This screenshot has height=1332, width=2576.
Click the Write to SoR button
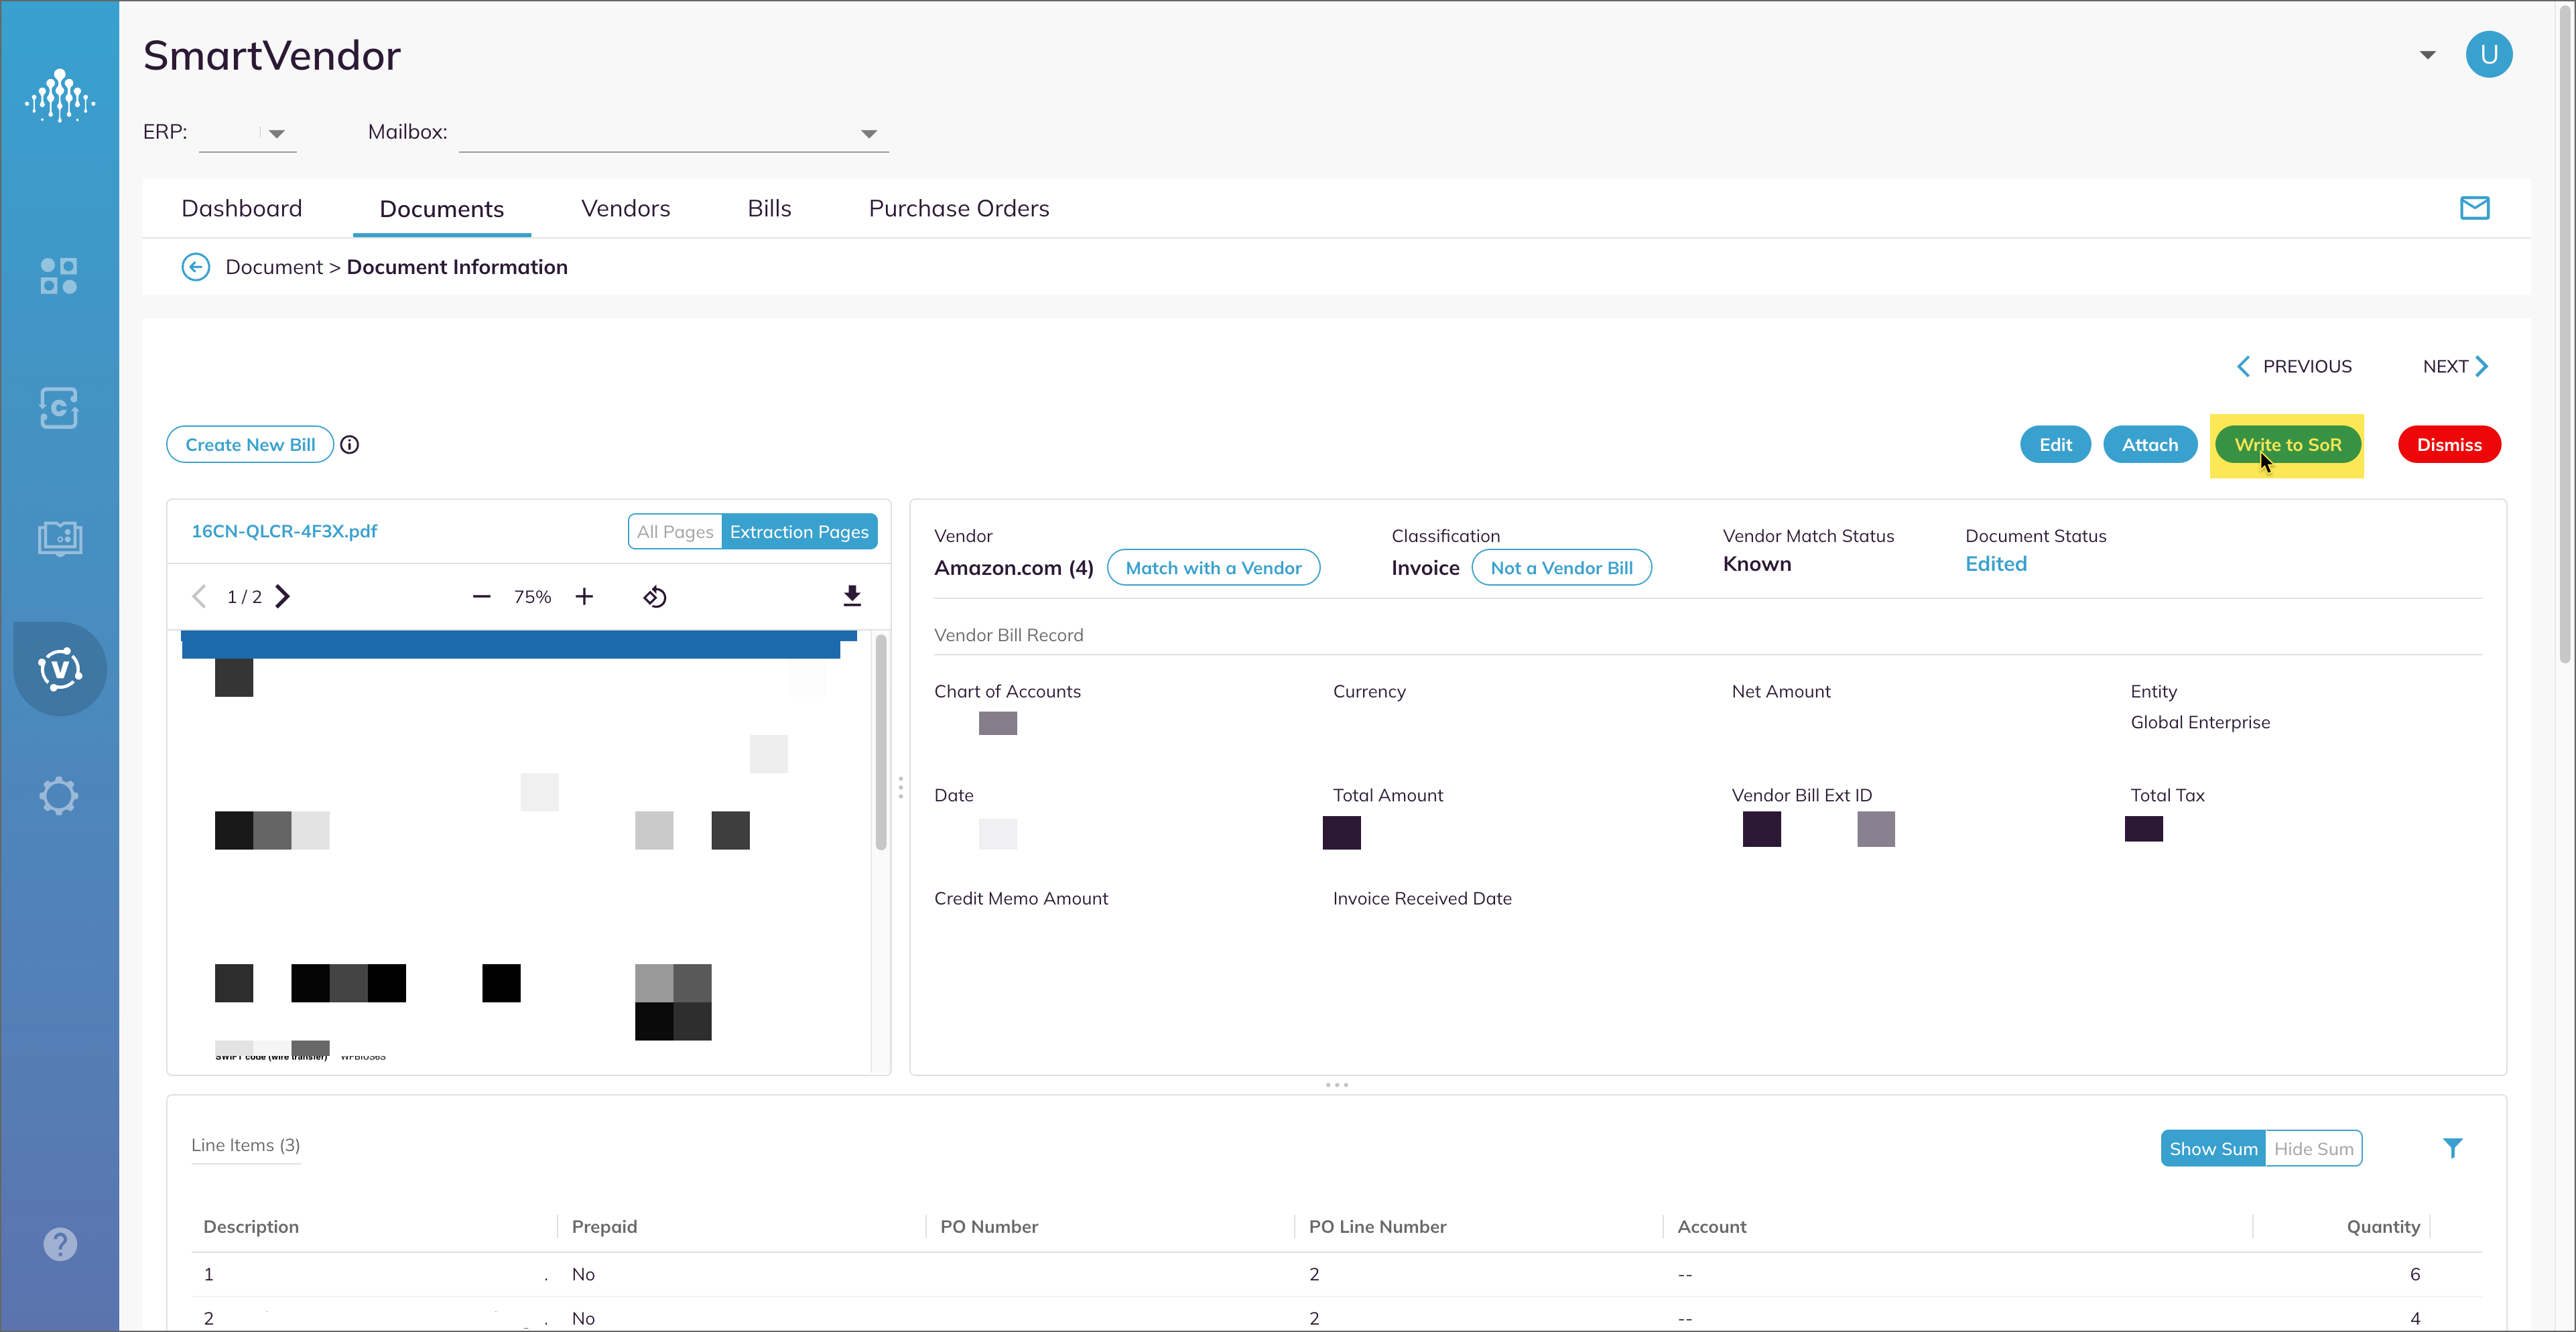click(x=2288, y=444)
